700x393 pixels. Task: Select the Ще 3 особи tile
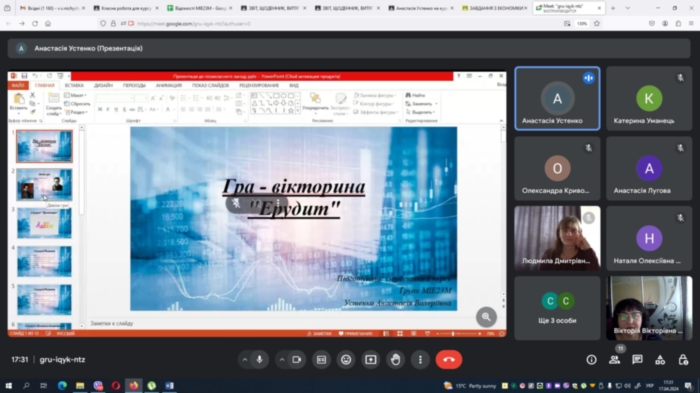[557, 308]
